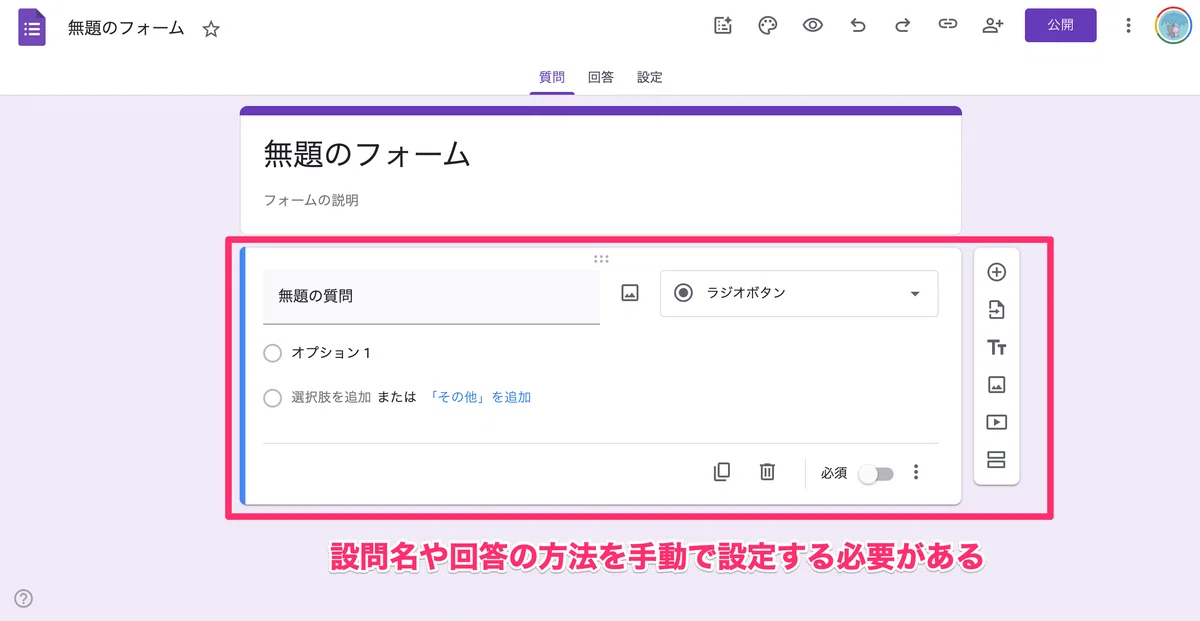Click the 無題のフォーム header file name
Screen dimensions: 1200x621
[126, 28]
